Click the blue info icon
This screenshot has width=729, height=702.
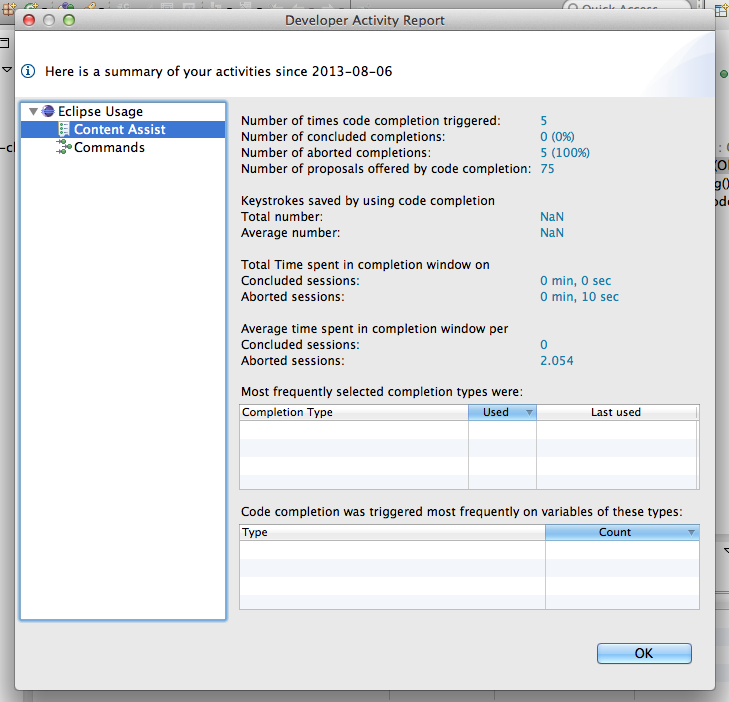pyautogui.click(x=28, y=71)
